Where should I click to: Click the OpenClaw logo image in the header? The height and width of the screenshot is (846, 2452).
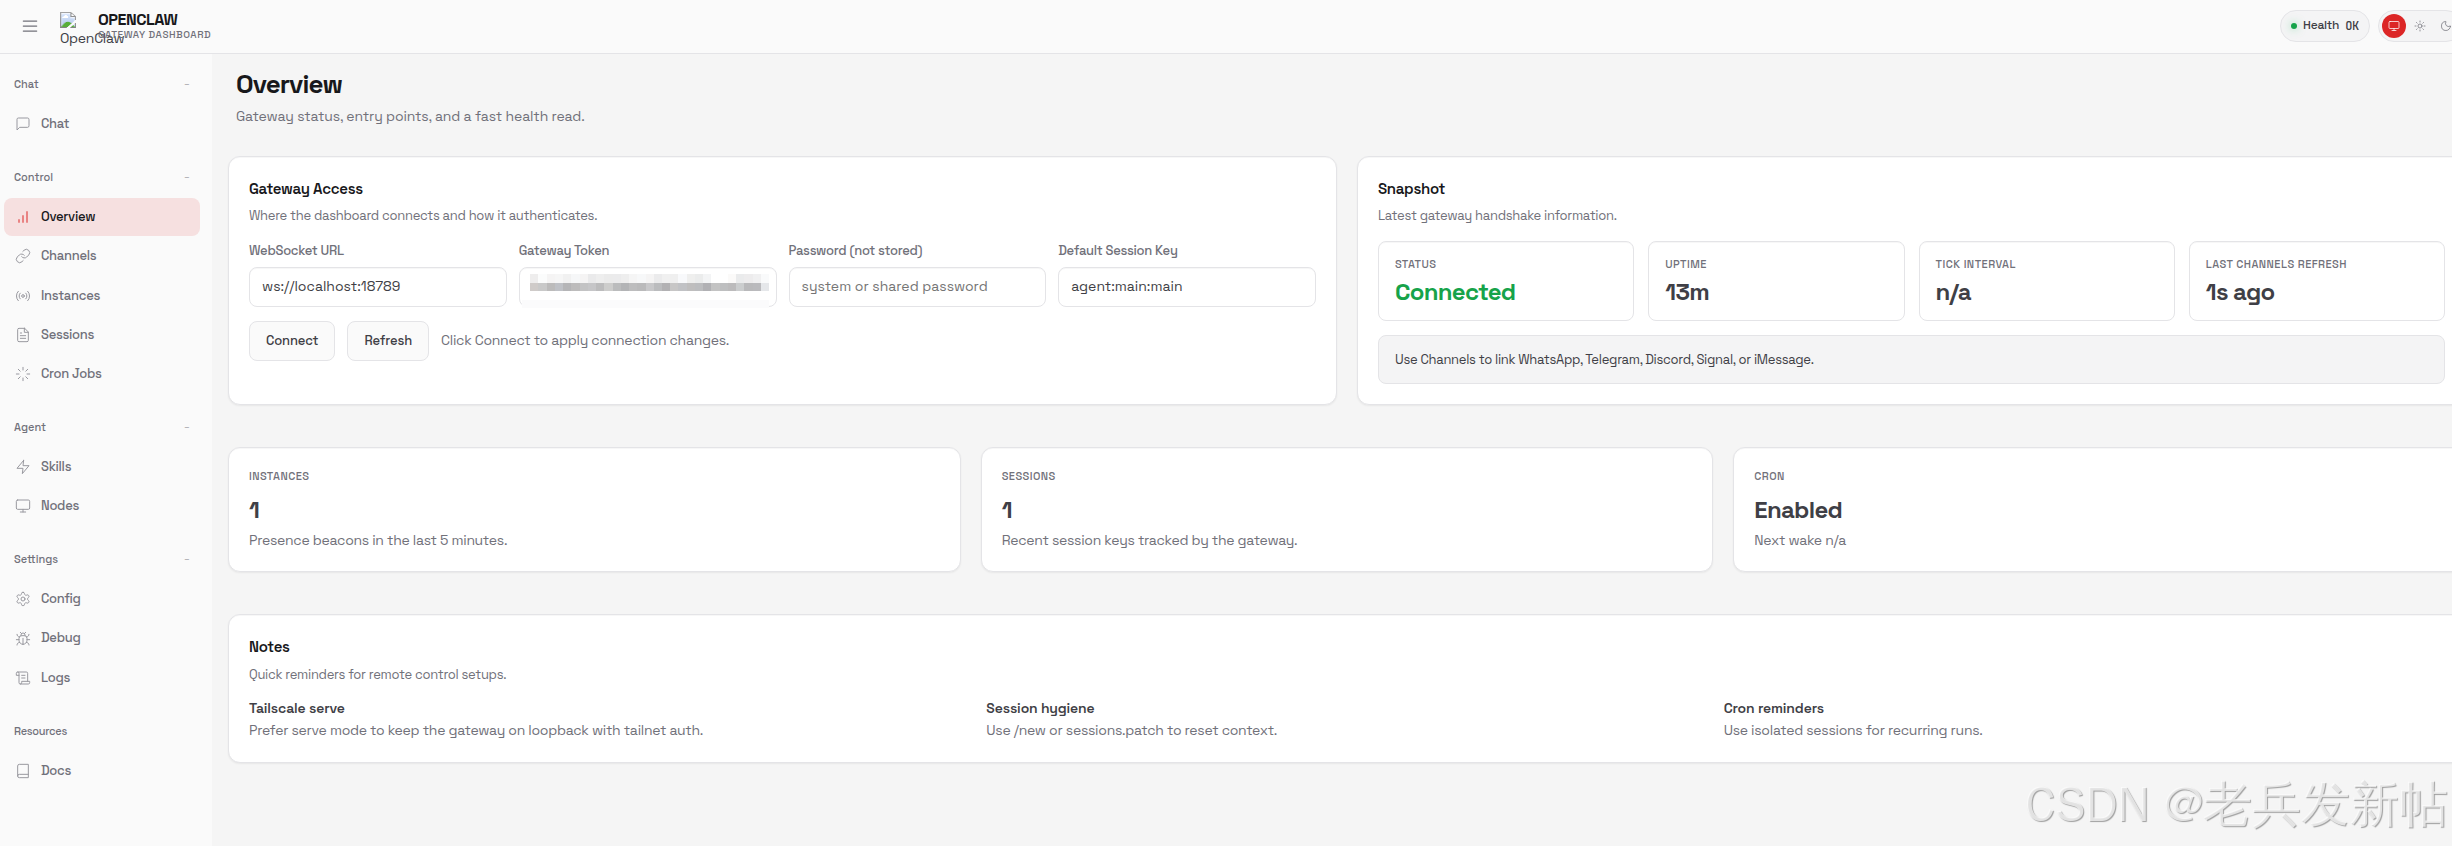coord(68,19)
